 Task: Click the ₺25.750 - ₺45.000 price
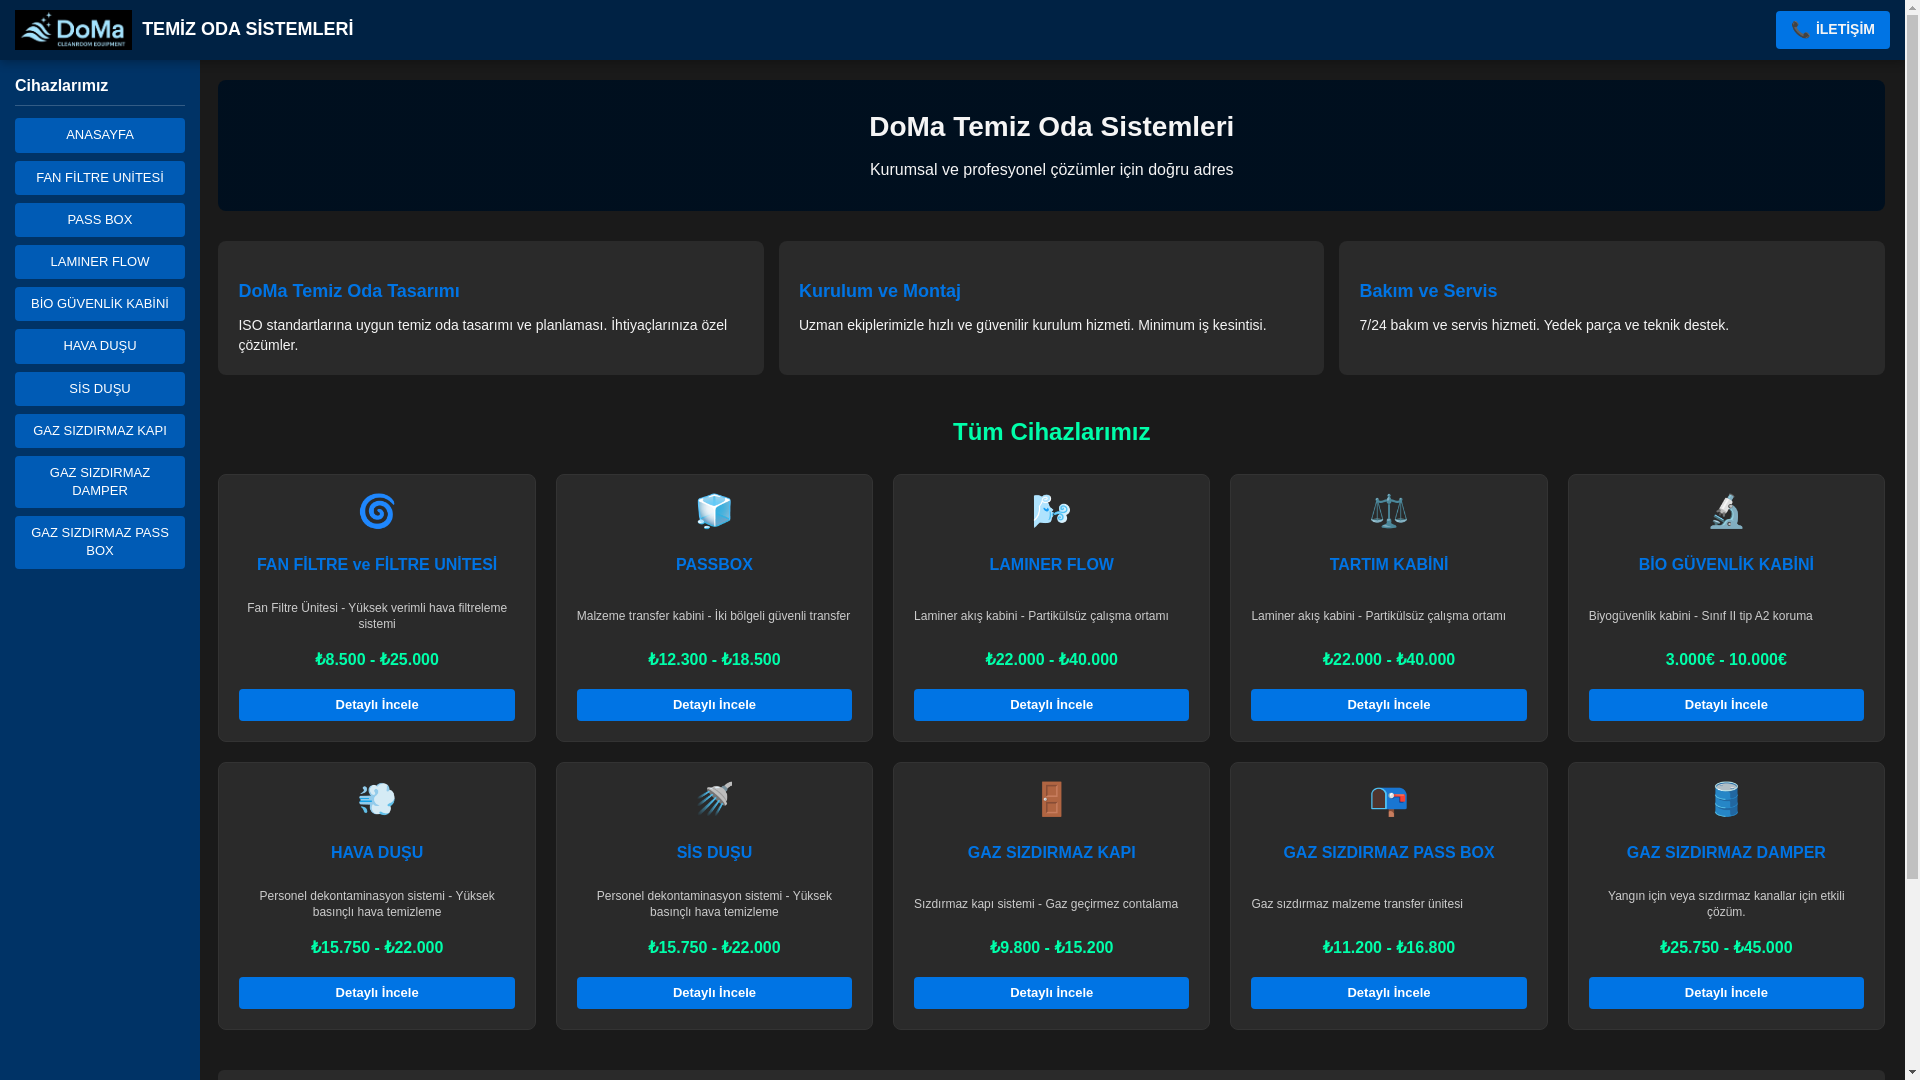pyautogui.click(x=1726, y=948)
